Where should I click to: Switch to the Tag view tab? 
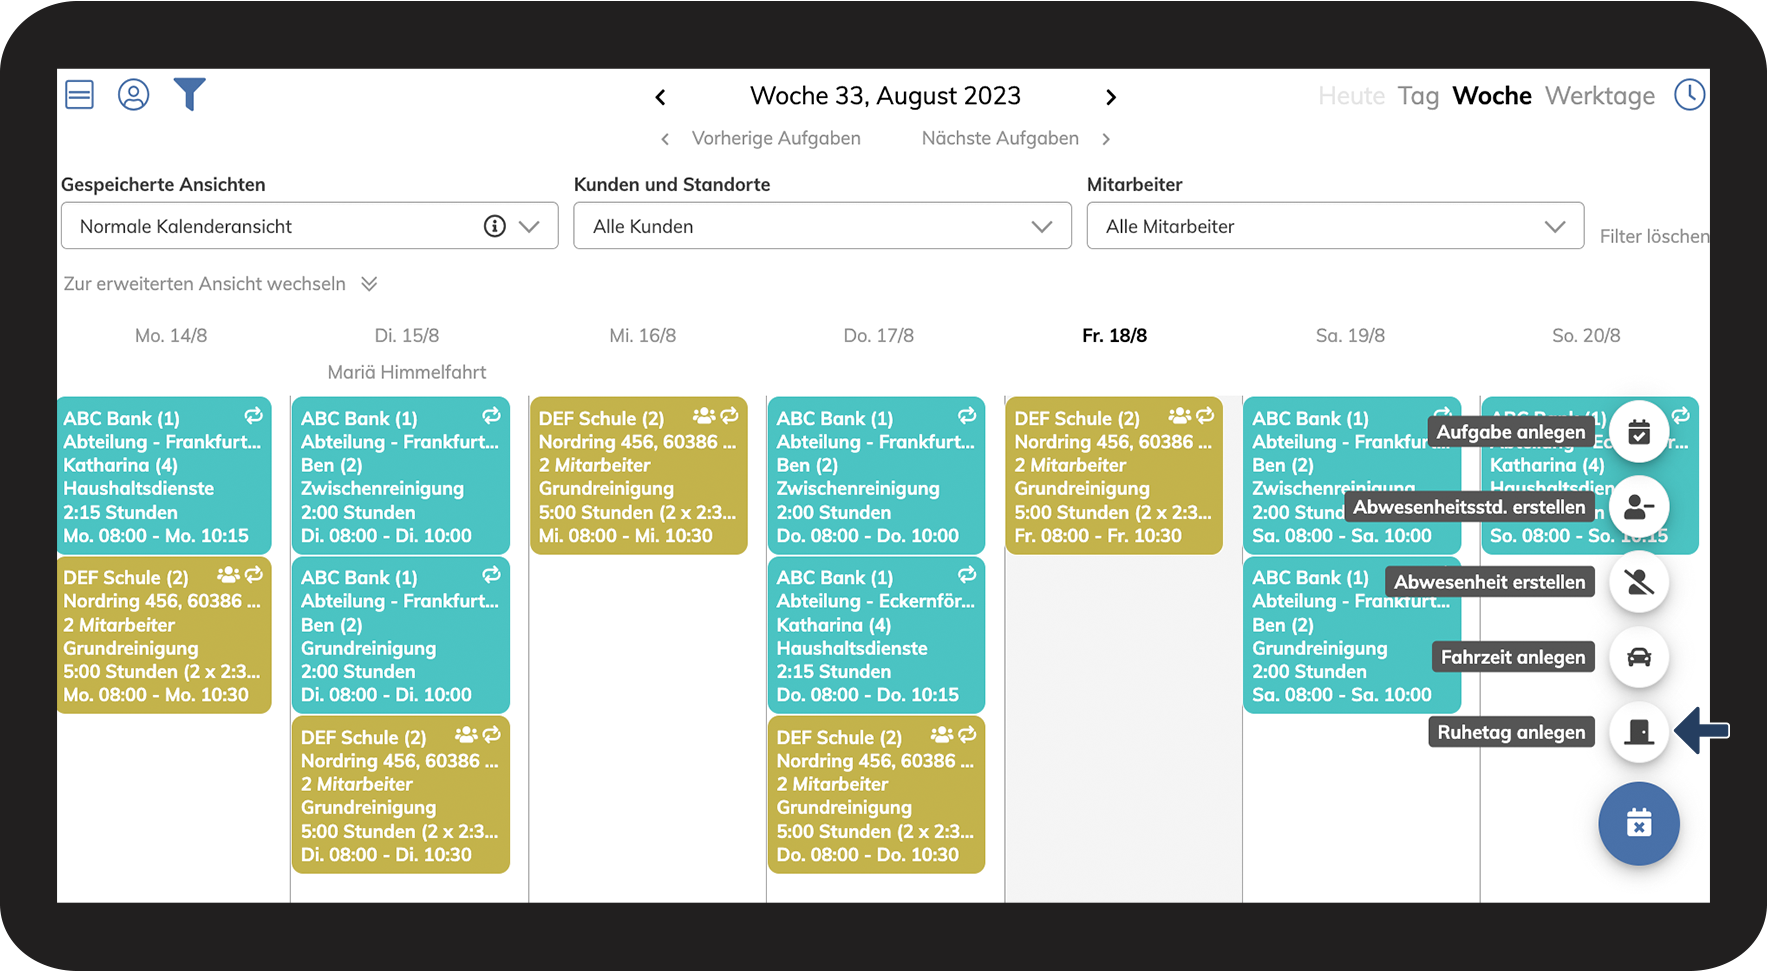1418,96
